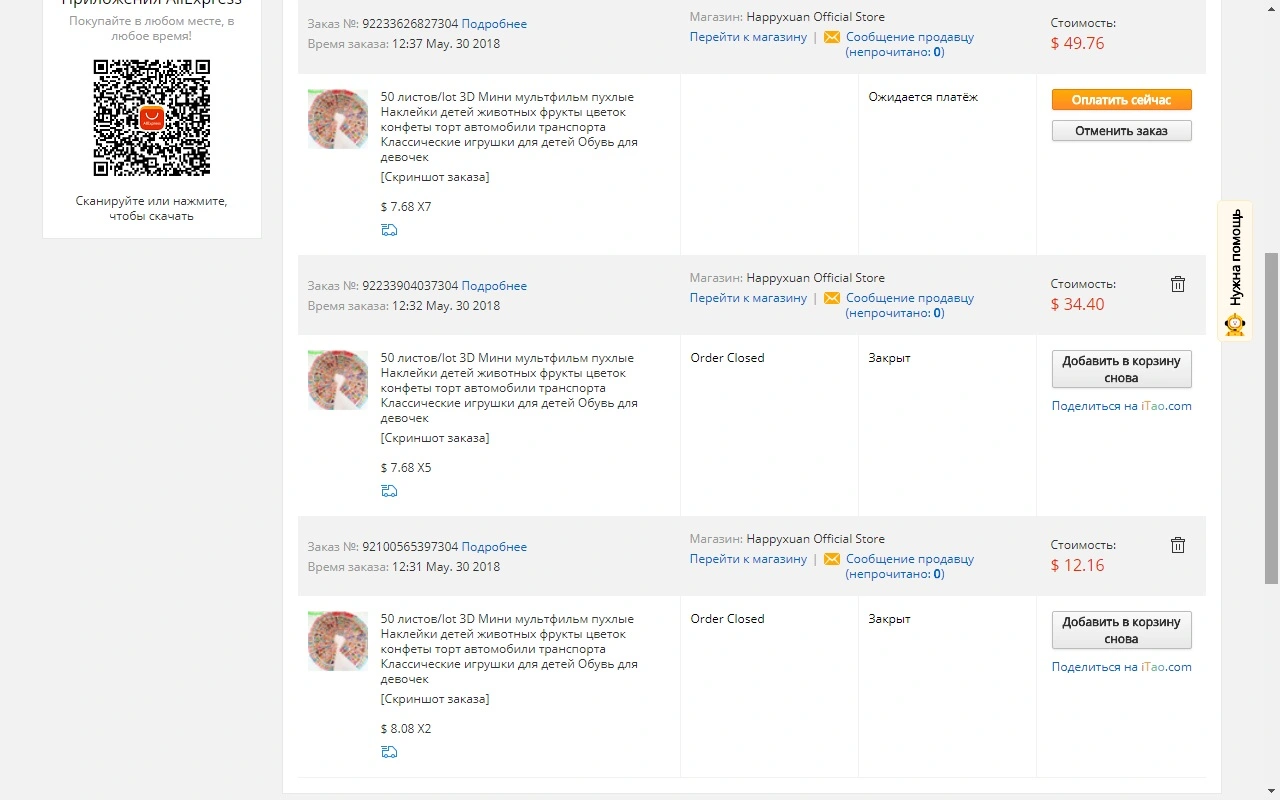Click shipping truck icon under $7.68 X5
Image resolution: width=1280 pixels, height=800 pixels.
(x=389, y=491)
